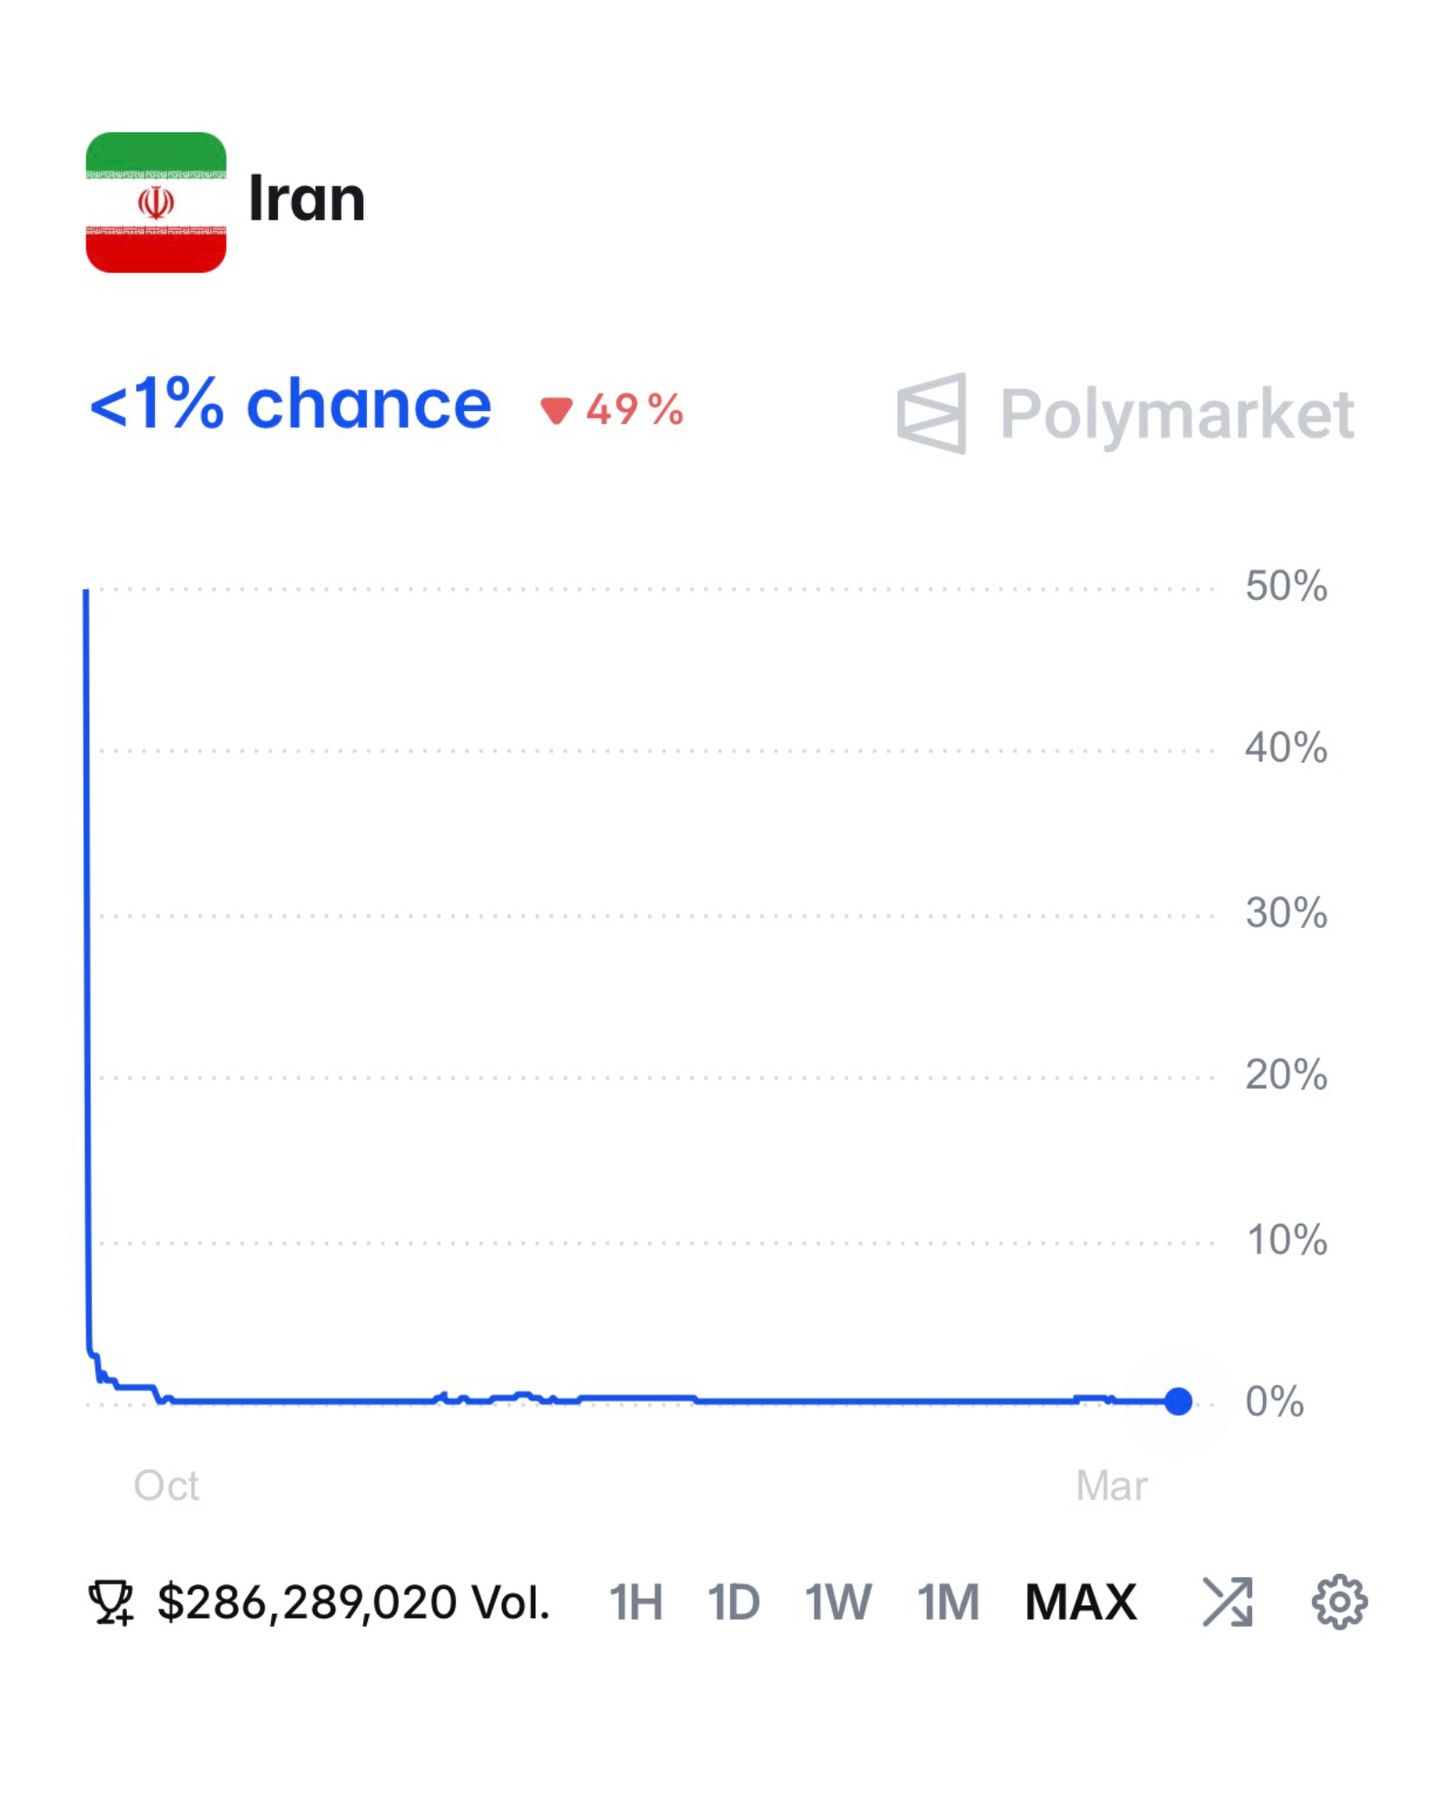Click the shuffle/compare arrows icon
Screen dimensions: 1440x1798
pyautogui.click(x=1227, y=1602)
